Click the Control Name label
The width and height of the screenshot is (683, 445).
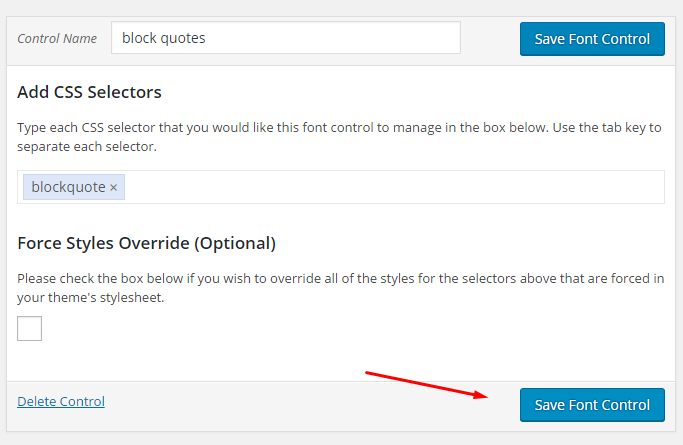57,38
